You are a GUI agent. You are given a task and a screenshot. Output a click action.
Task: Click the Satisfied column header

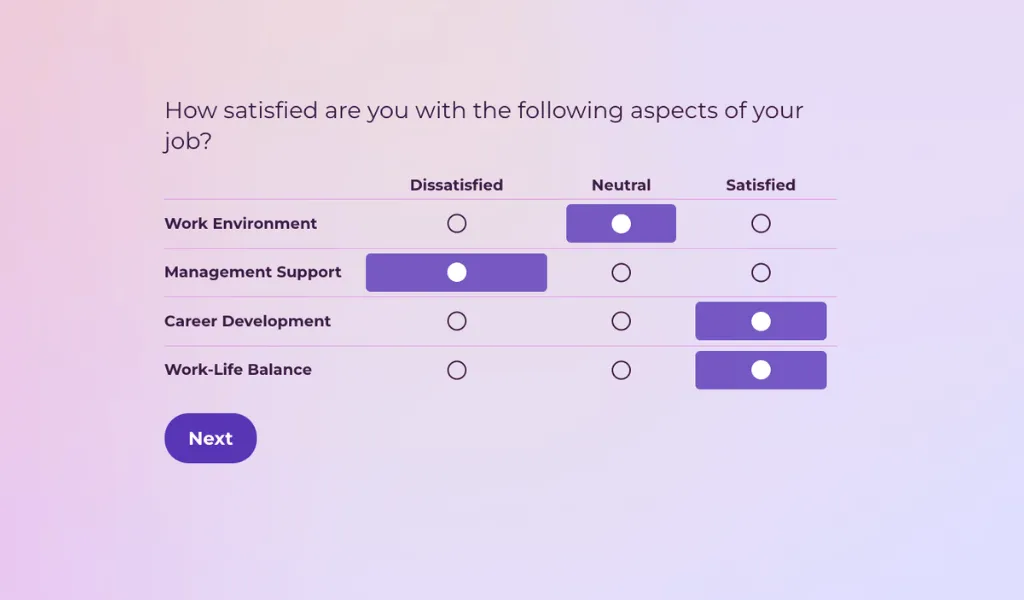click(x=760, y=185)
